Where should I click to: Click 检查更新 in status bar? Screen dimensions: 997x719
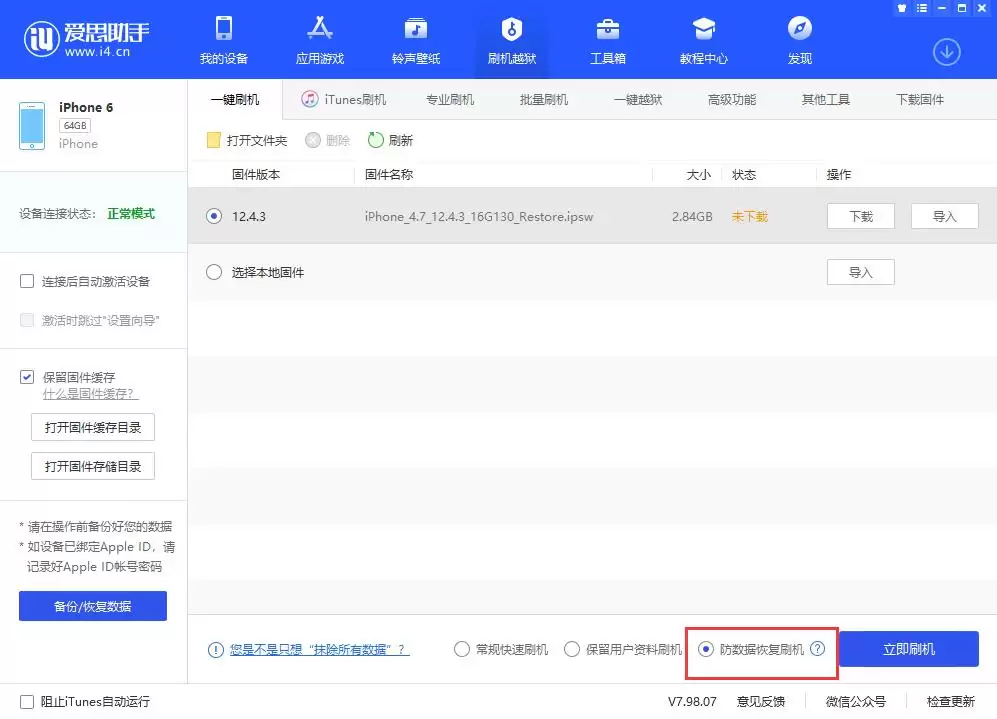click(951, 701)
